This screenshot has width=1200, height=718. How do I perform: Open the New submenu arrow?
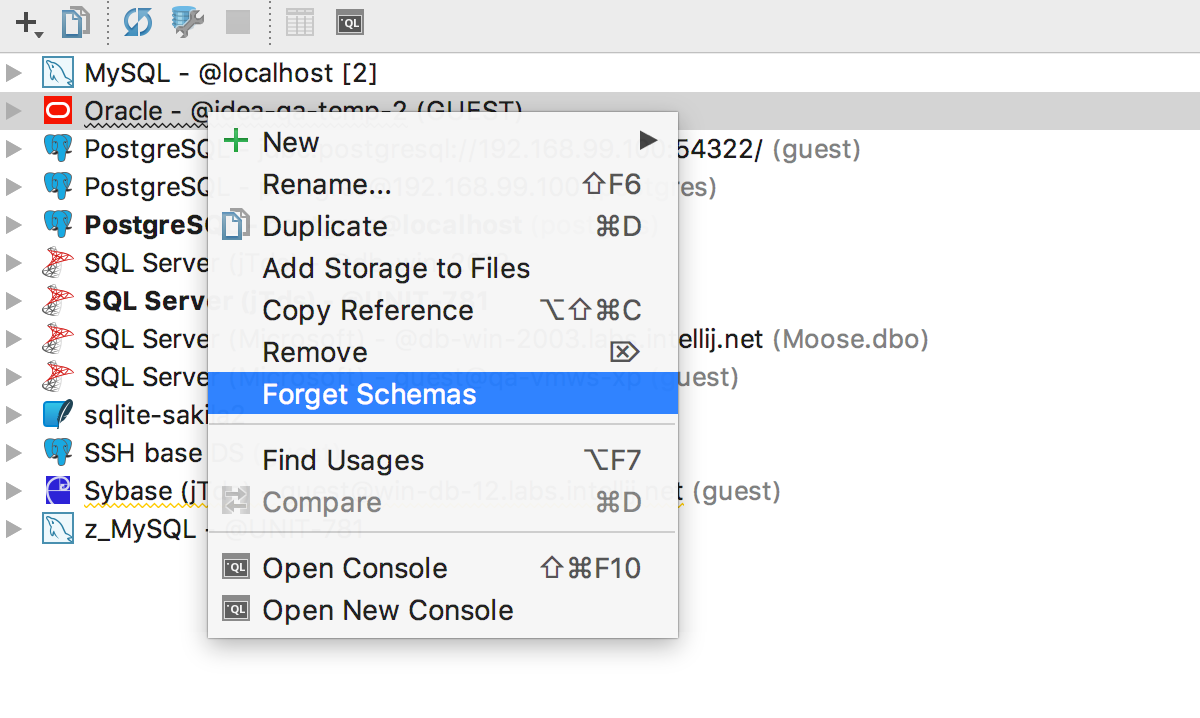pos(648,139)
